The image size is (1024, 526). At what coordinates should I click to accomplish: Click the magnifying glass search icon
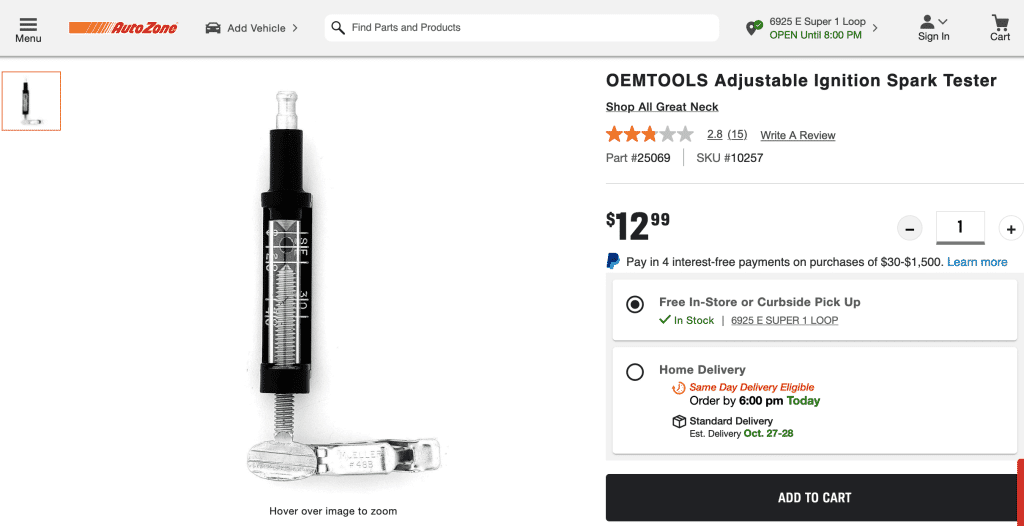pos(338,28)
